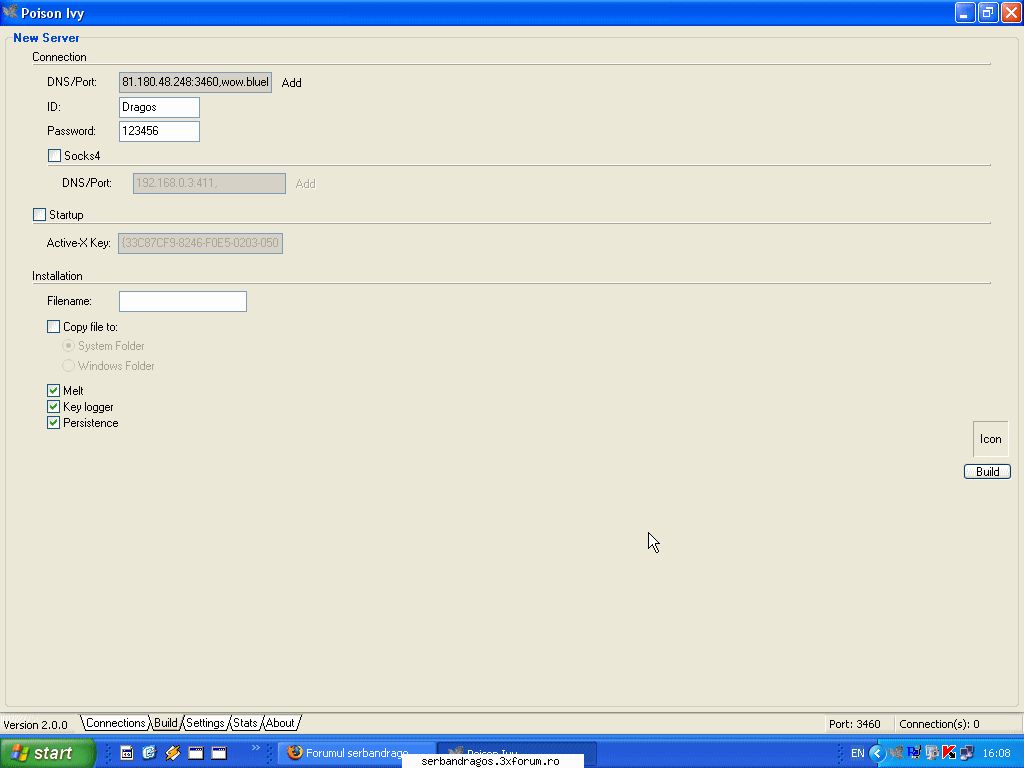
Task: Uncheck the Persistence option
Action: pyautogui.click(x=54, y=423)
